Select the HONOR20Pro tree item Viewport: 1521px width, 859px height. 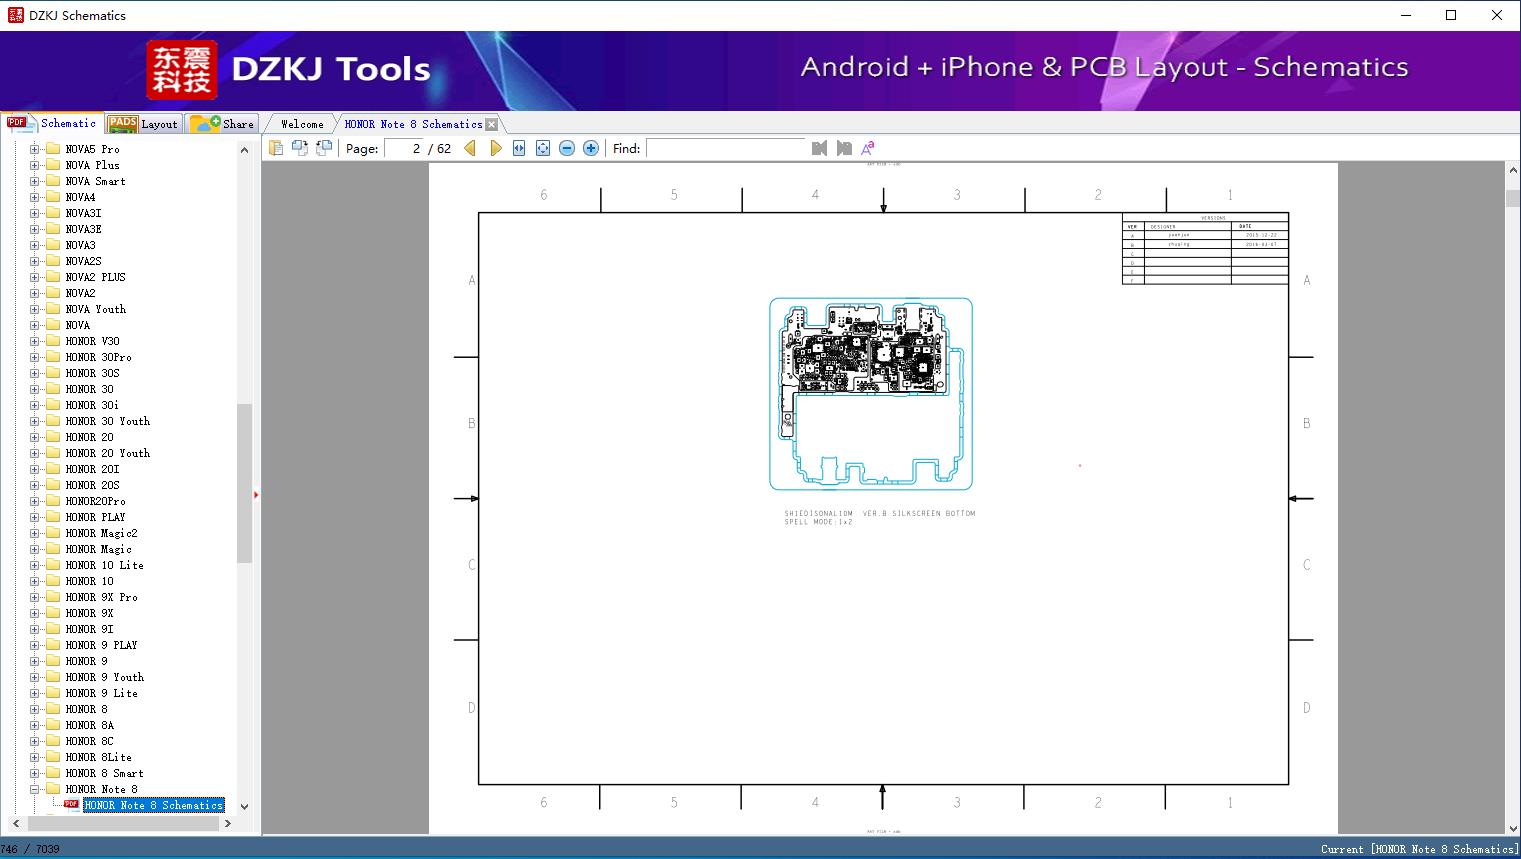point(95,501)
